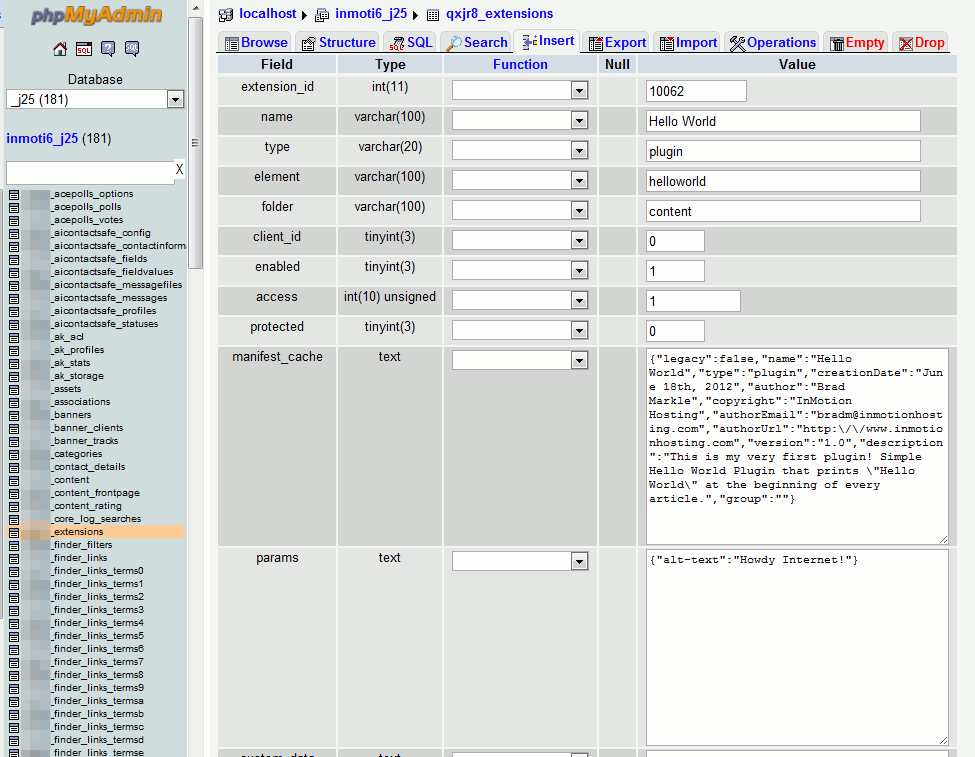Viewport: 975px width, 757px height.
Task: Open phpMyAdmin documentation question mark icon
Action: (108, 49)
